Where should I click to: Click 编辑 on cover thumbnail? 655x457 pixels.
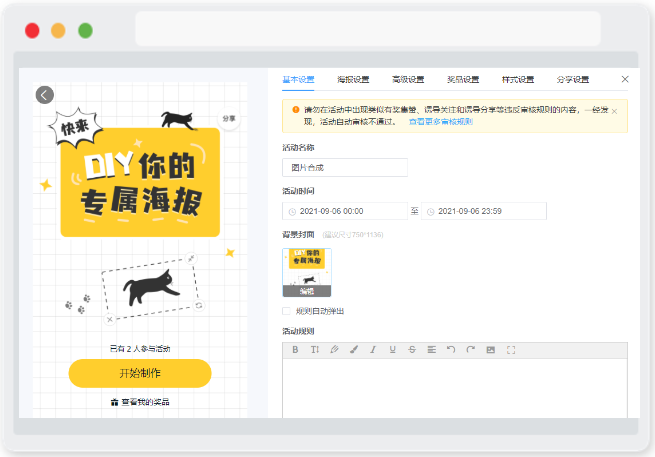(x=307, y=291)
